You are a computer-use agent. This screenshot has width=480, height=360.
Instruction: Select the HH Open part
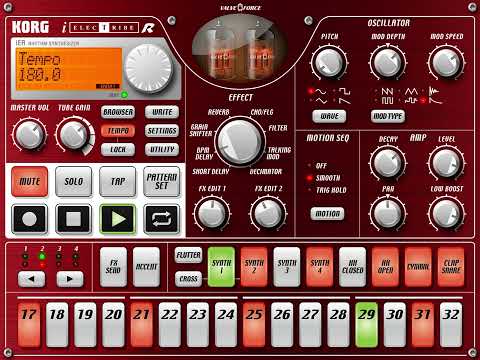(x=385, y=267)
